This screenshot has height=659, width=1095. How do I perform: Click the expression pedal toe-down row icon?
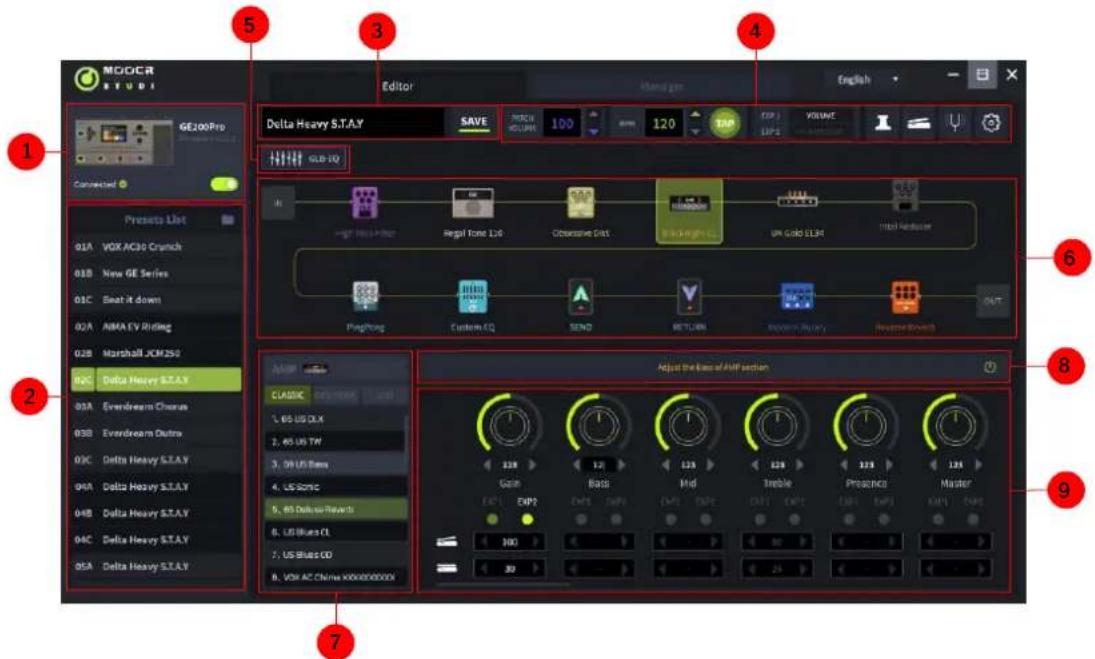tap(447, 542)
